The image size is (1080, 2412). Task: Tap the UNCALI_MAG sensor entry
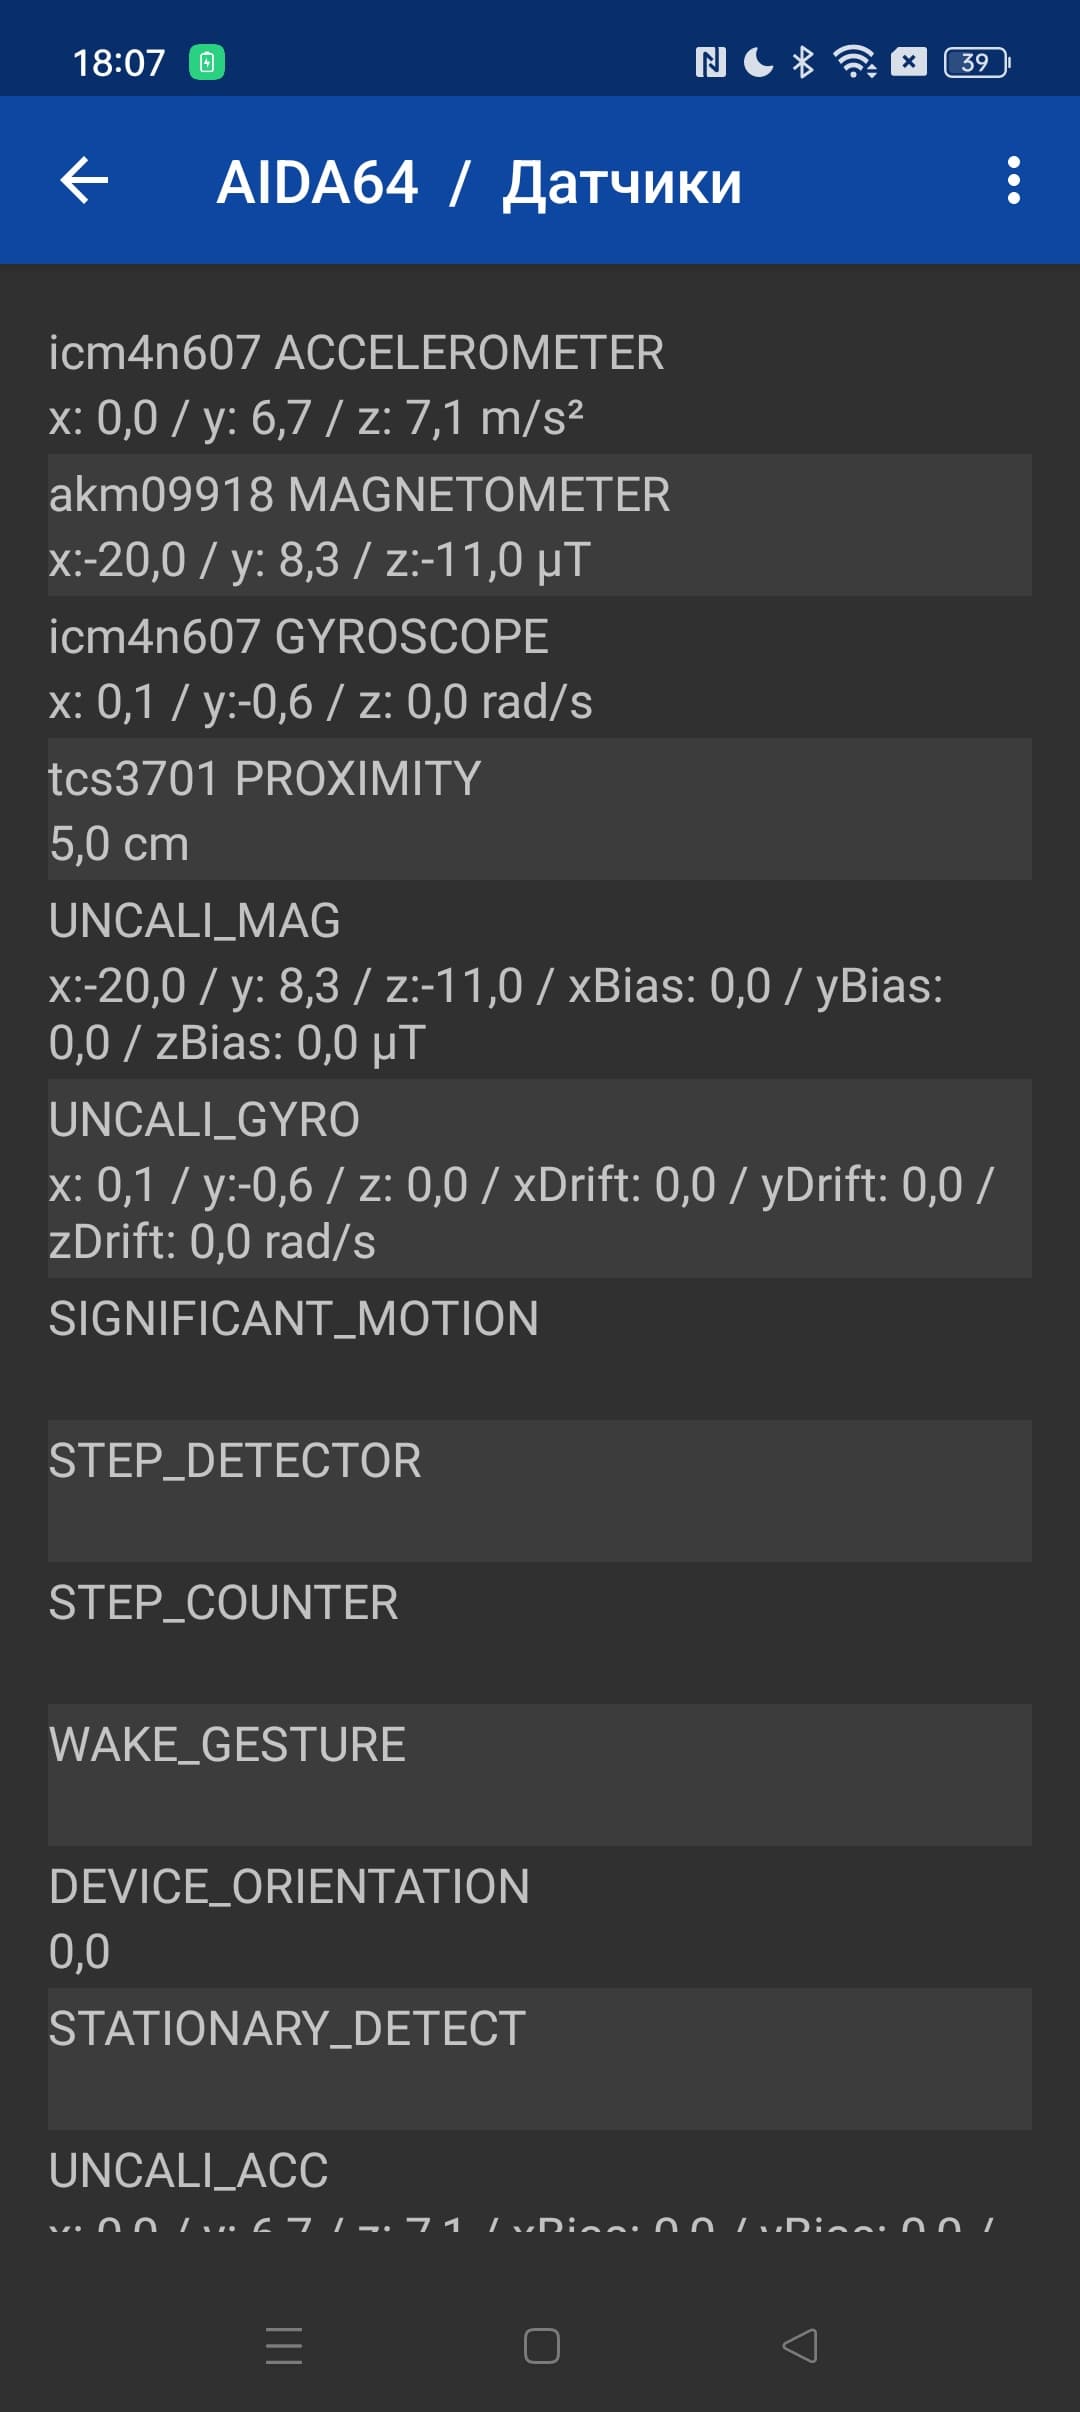tap(540, 980)
